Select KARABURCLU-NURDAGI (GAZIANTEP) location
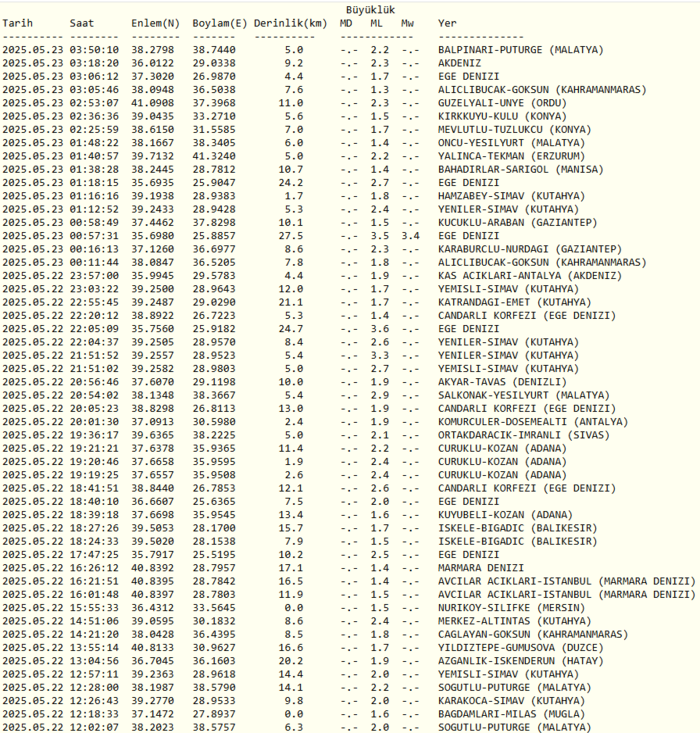This screenshot has height=733, width=700. point(530,249)
